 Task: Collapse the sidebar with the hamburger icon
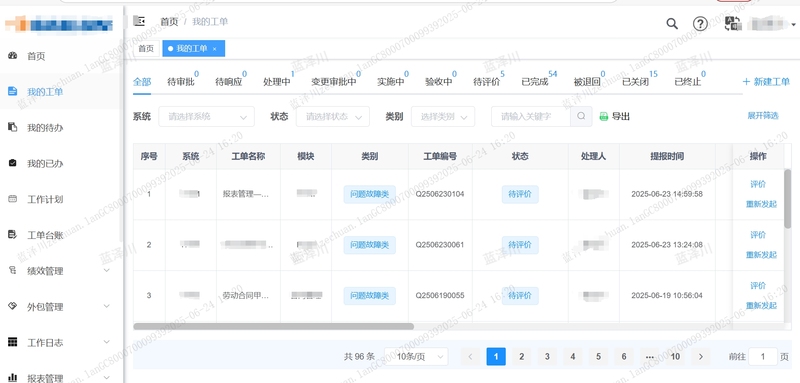(139, 21)
